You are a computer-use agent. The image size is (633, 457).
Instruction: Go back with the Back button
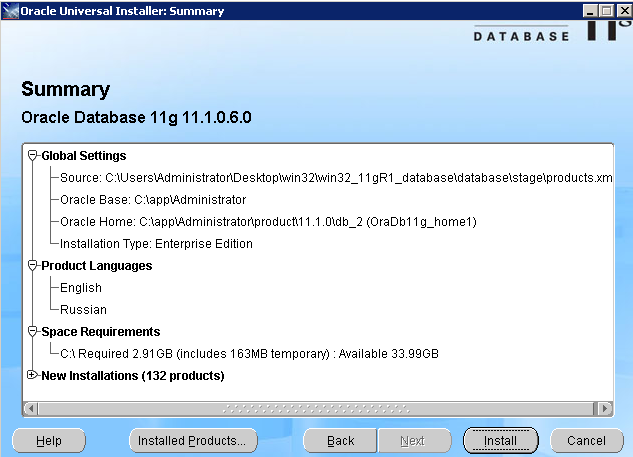340,440
